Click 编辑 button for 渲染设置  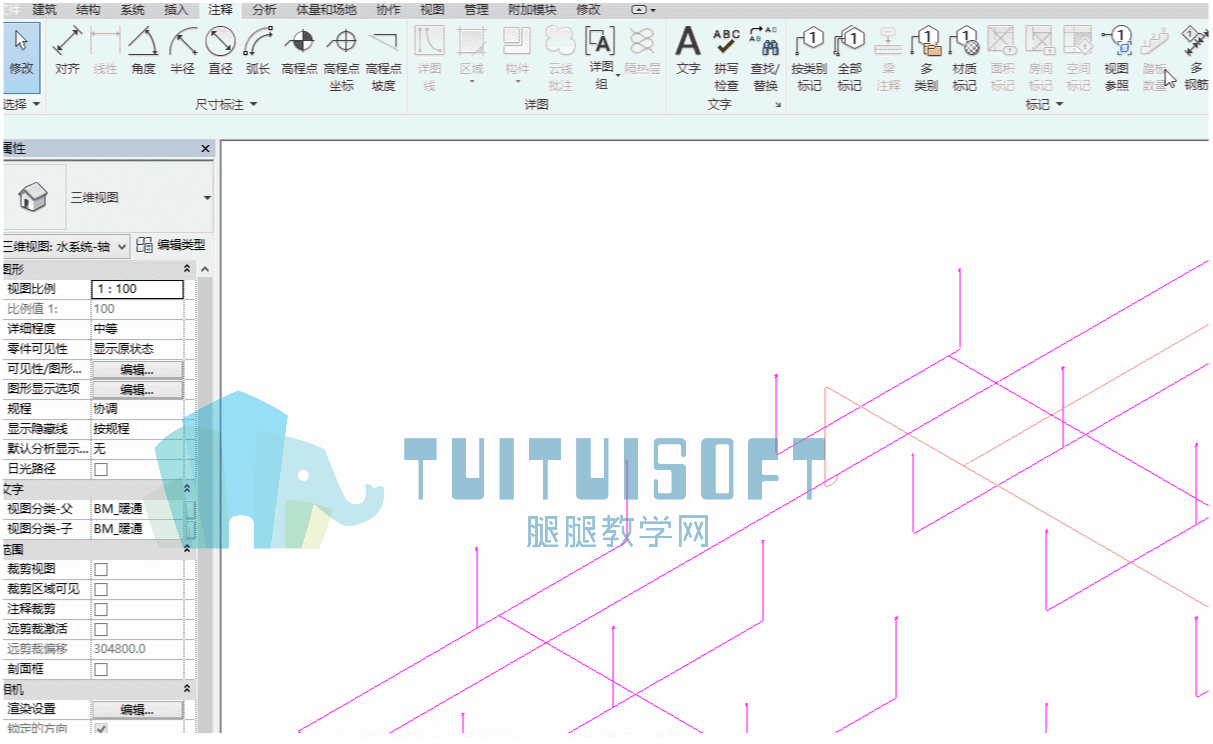pos(137,709)
